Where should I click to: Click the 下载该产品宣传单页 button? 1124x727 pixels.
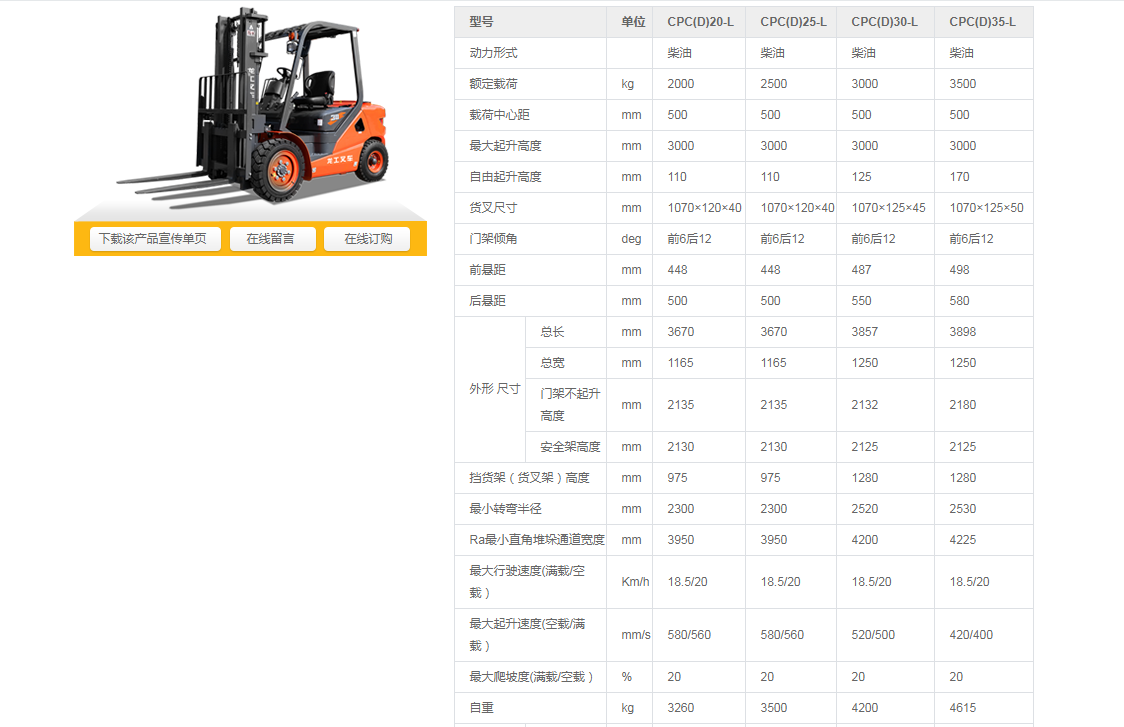click(155, 239)
